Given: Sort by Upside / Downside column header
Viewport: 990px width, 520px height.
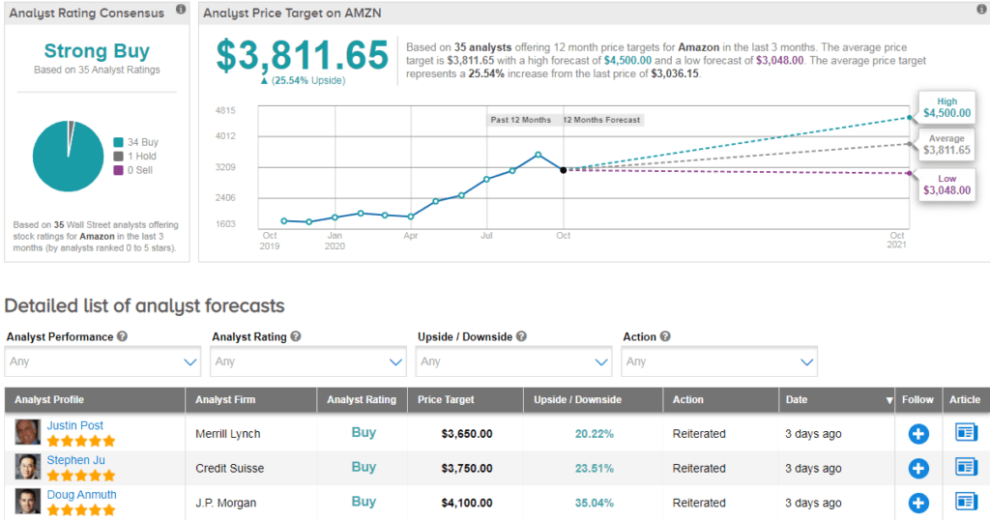Looking at the screenshot, I should pos(578,399).
